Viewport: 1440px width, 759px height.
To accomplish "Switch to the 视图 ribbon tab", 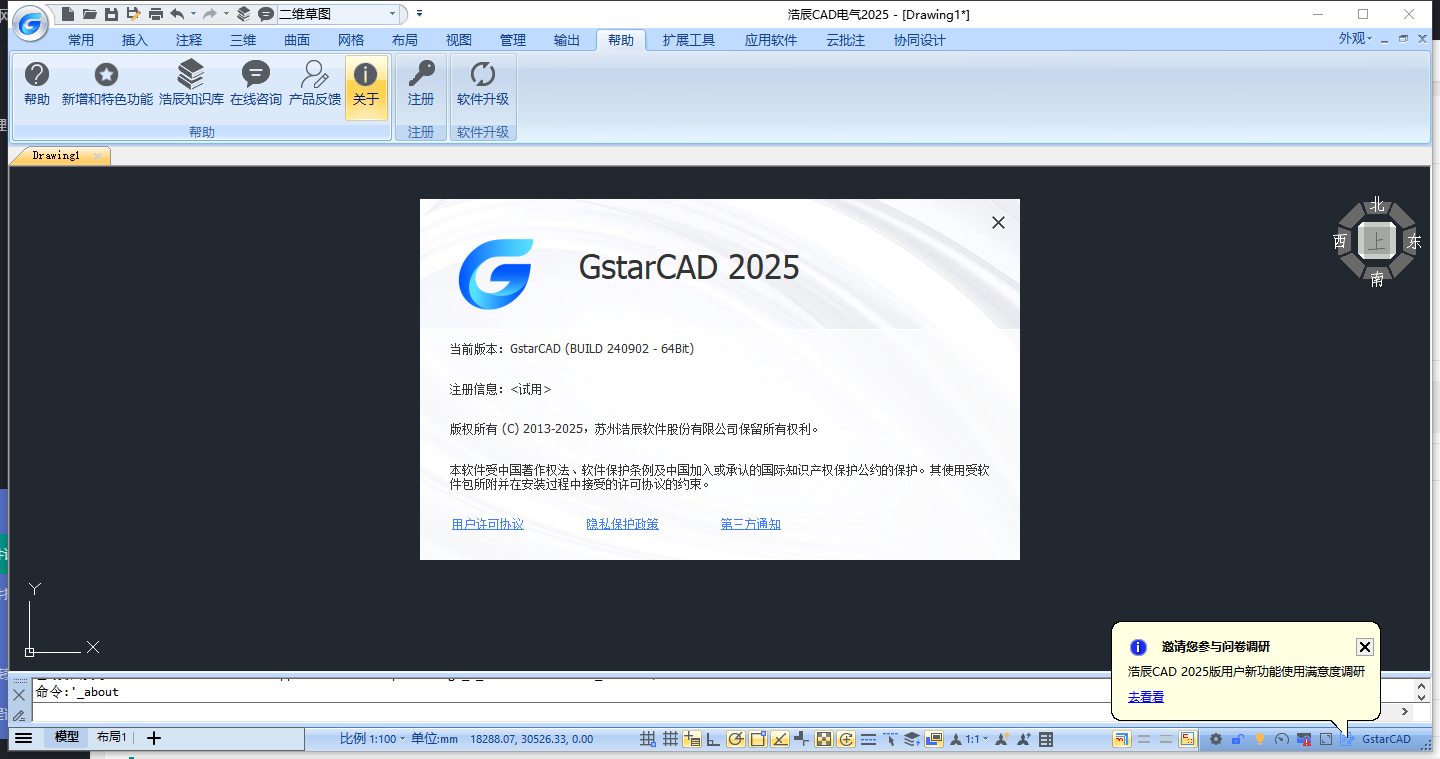I will tap(459, 40).
